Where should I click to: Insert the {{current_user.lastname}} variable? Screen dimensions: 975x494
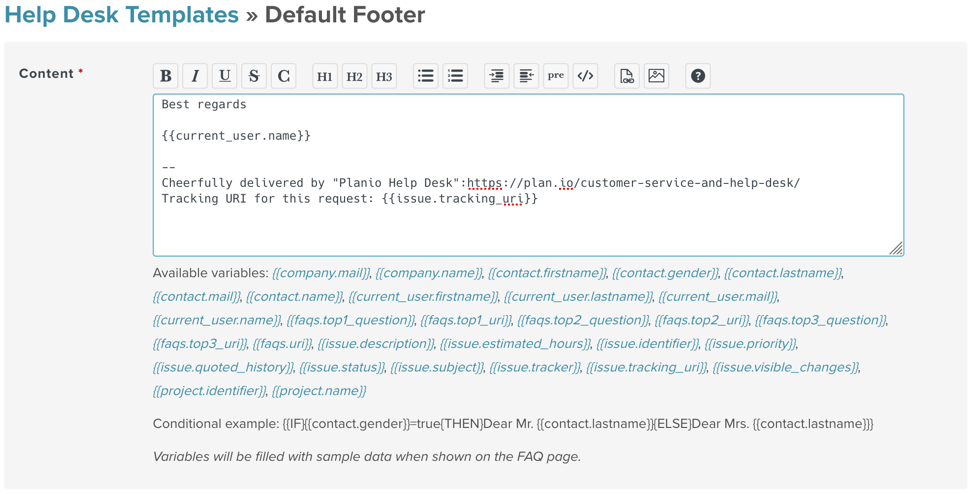click(578, 297)
